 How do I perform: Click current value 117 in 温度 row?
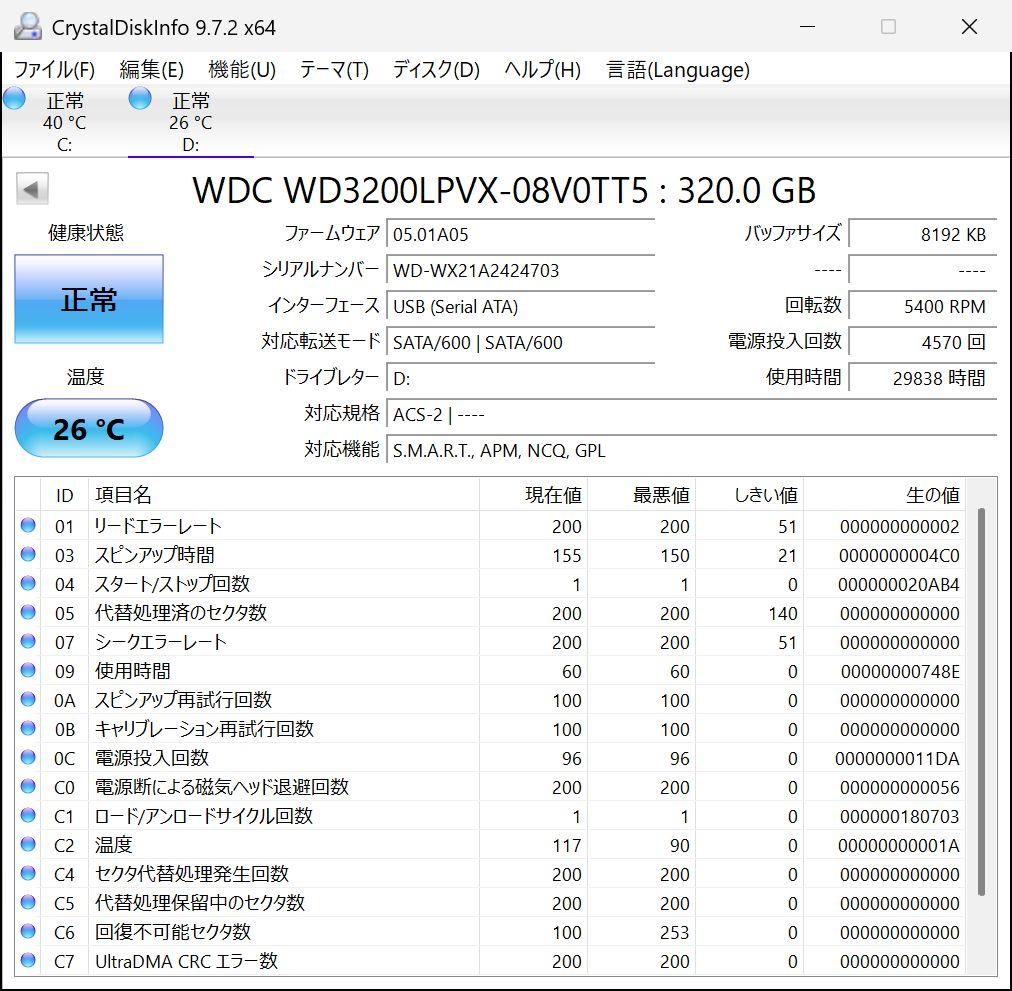[x=567, y=846]
